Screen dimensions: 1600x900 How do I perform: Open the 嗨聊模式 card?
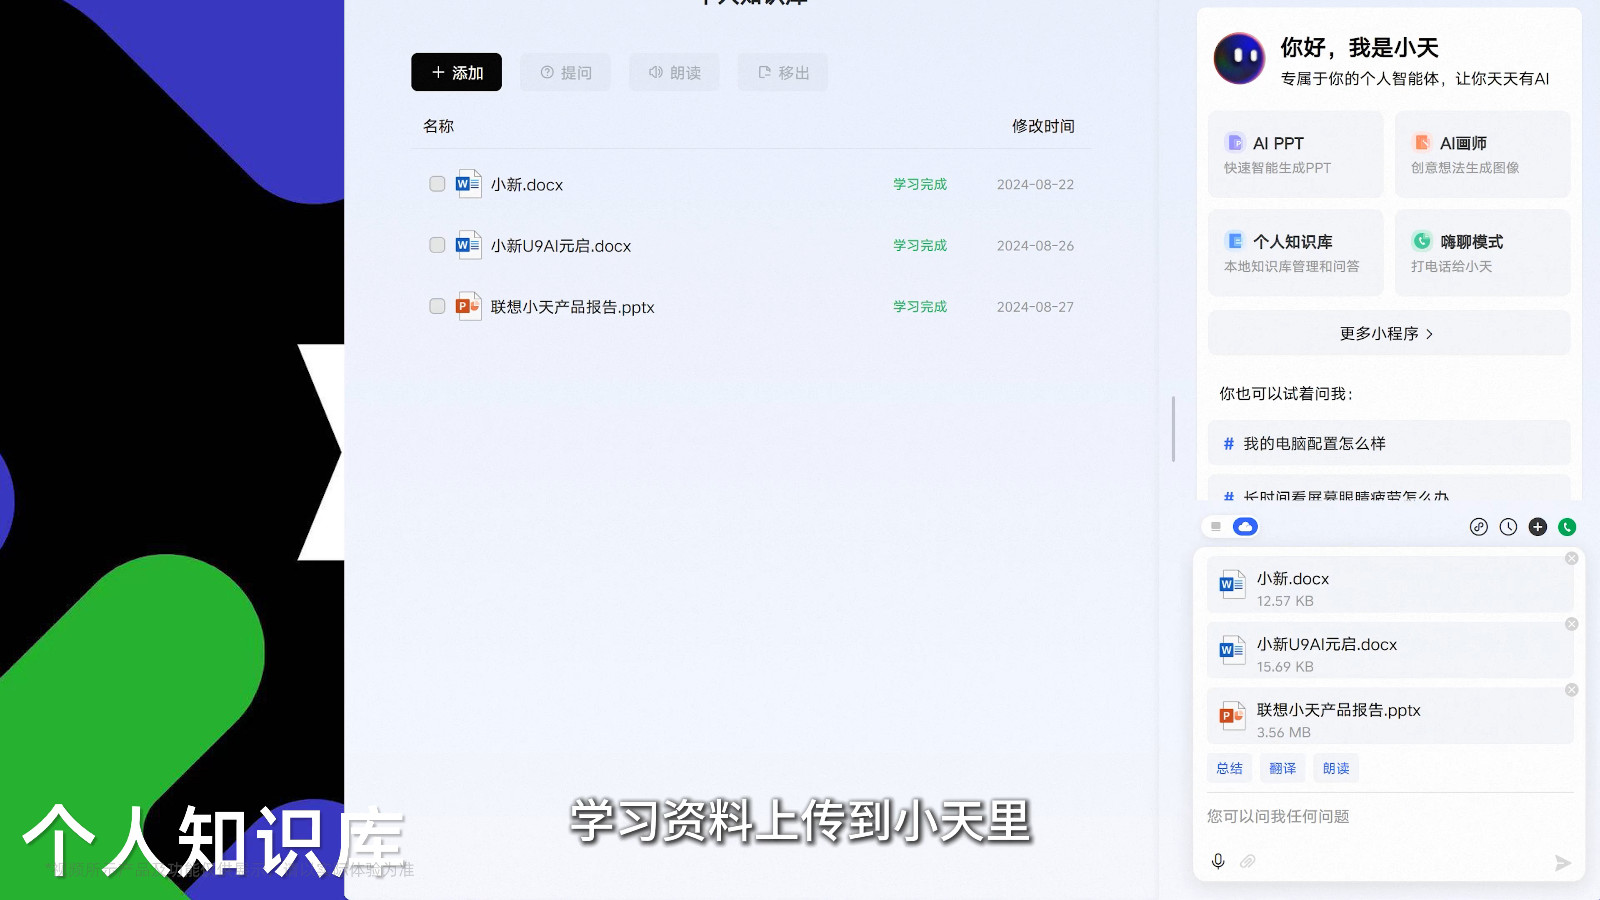(1482, 252)
